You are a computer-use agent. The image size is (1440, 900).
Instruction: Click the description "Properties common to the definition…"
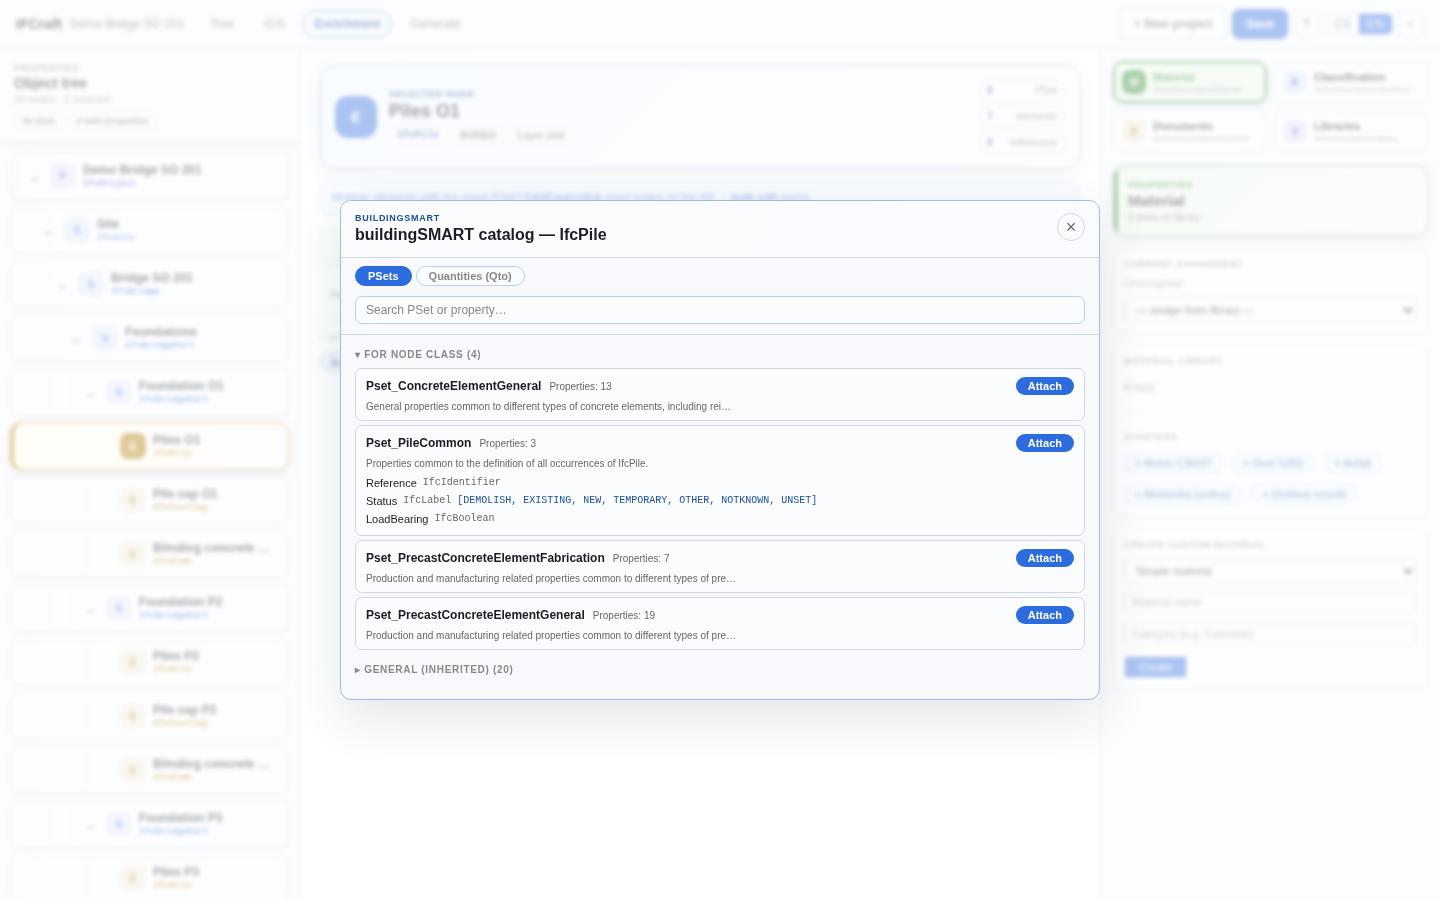(x=507, y=463)
